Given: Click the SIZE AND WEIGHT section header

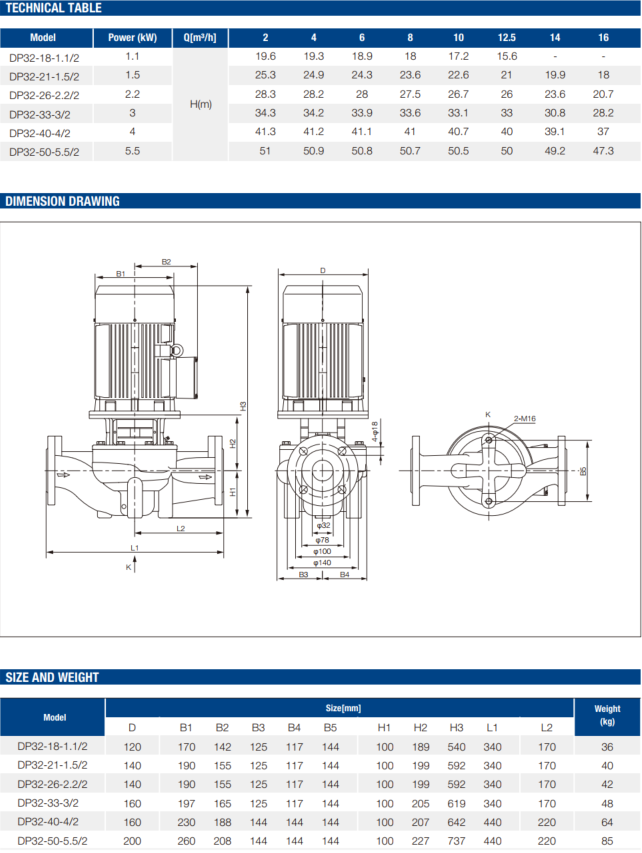Looking at the screenshot, I should pos(52,677).
